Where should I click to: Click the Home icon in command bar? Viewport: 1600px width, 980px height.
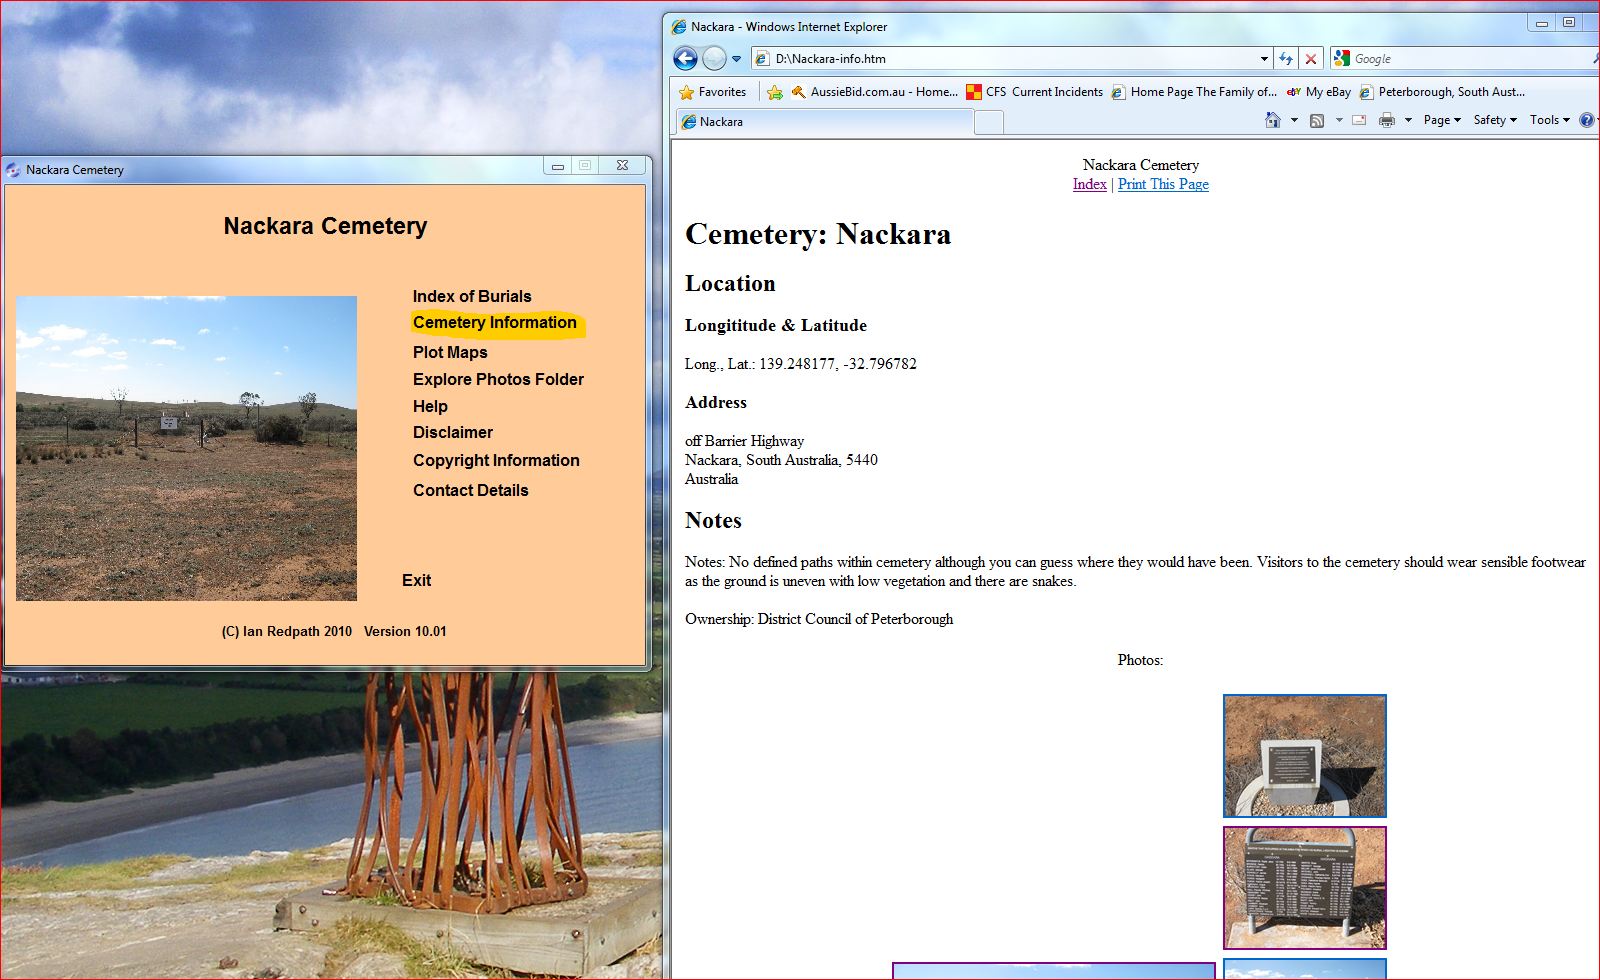point(1272,120)
